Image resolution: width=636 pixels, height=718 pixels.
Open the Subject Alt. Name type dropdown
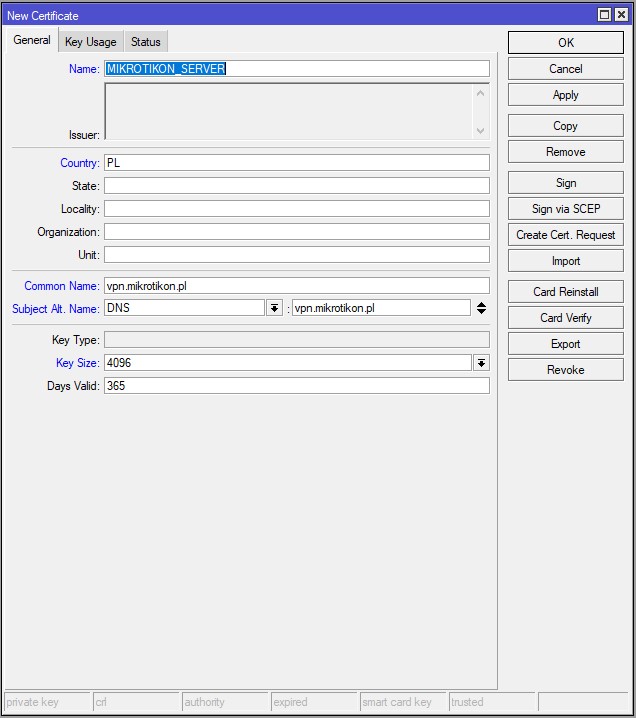coord(274,308)
